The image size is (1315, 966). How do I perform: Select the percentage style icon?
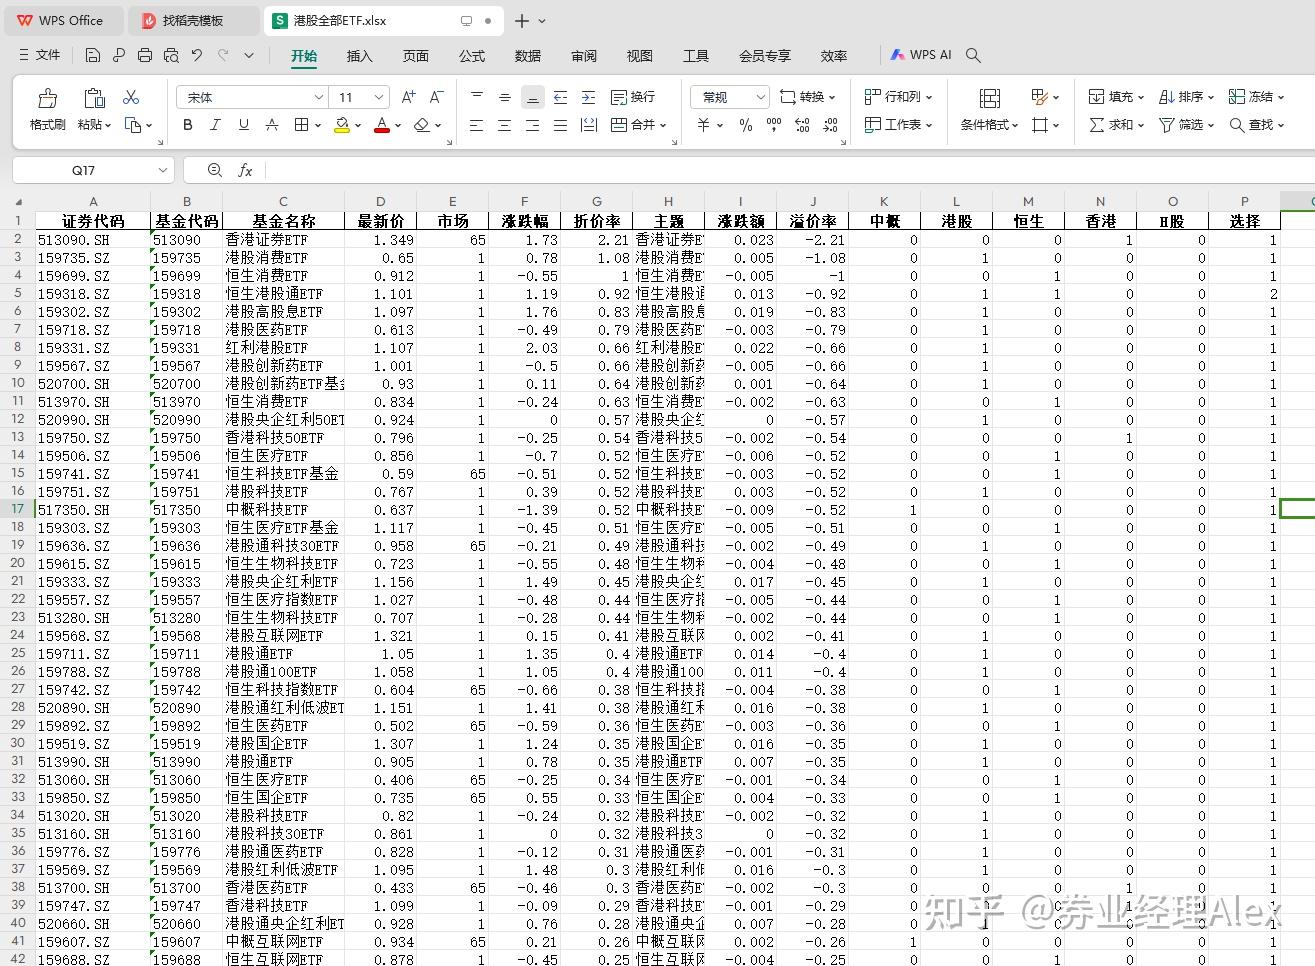(746, 125)
